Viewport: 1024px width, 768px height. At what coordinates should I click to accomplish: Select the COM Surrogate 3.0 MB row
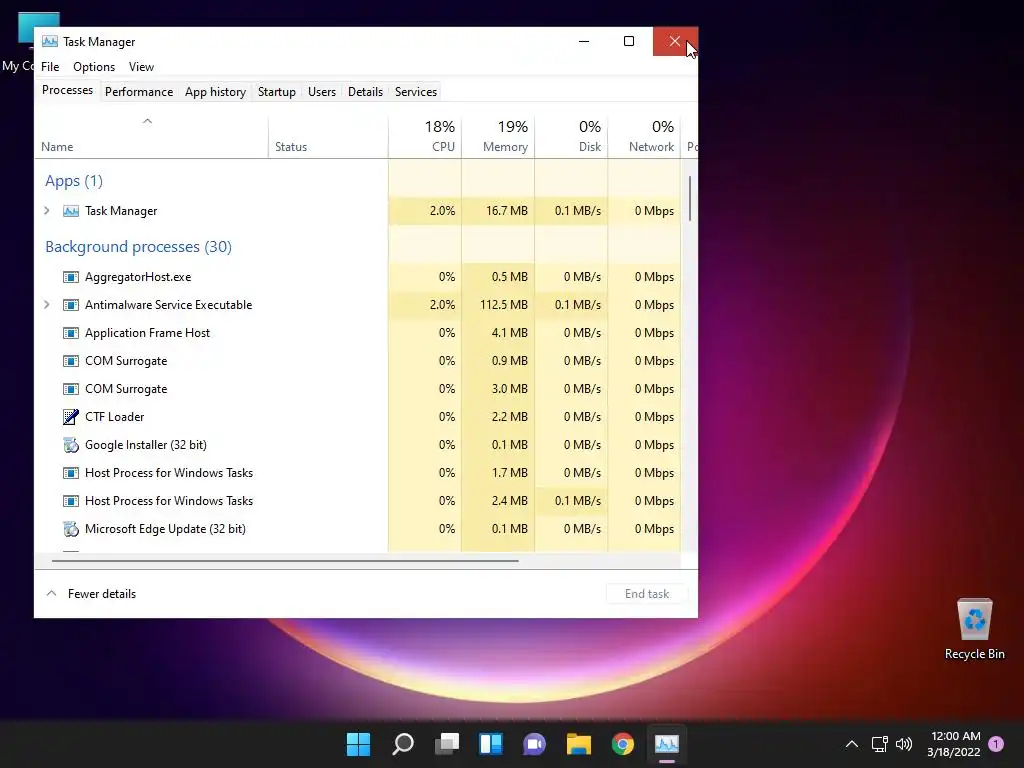[358, 389]
